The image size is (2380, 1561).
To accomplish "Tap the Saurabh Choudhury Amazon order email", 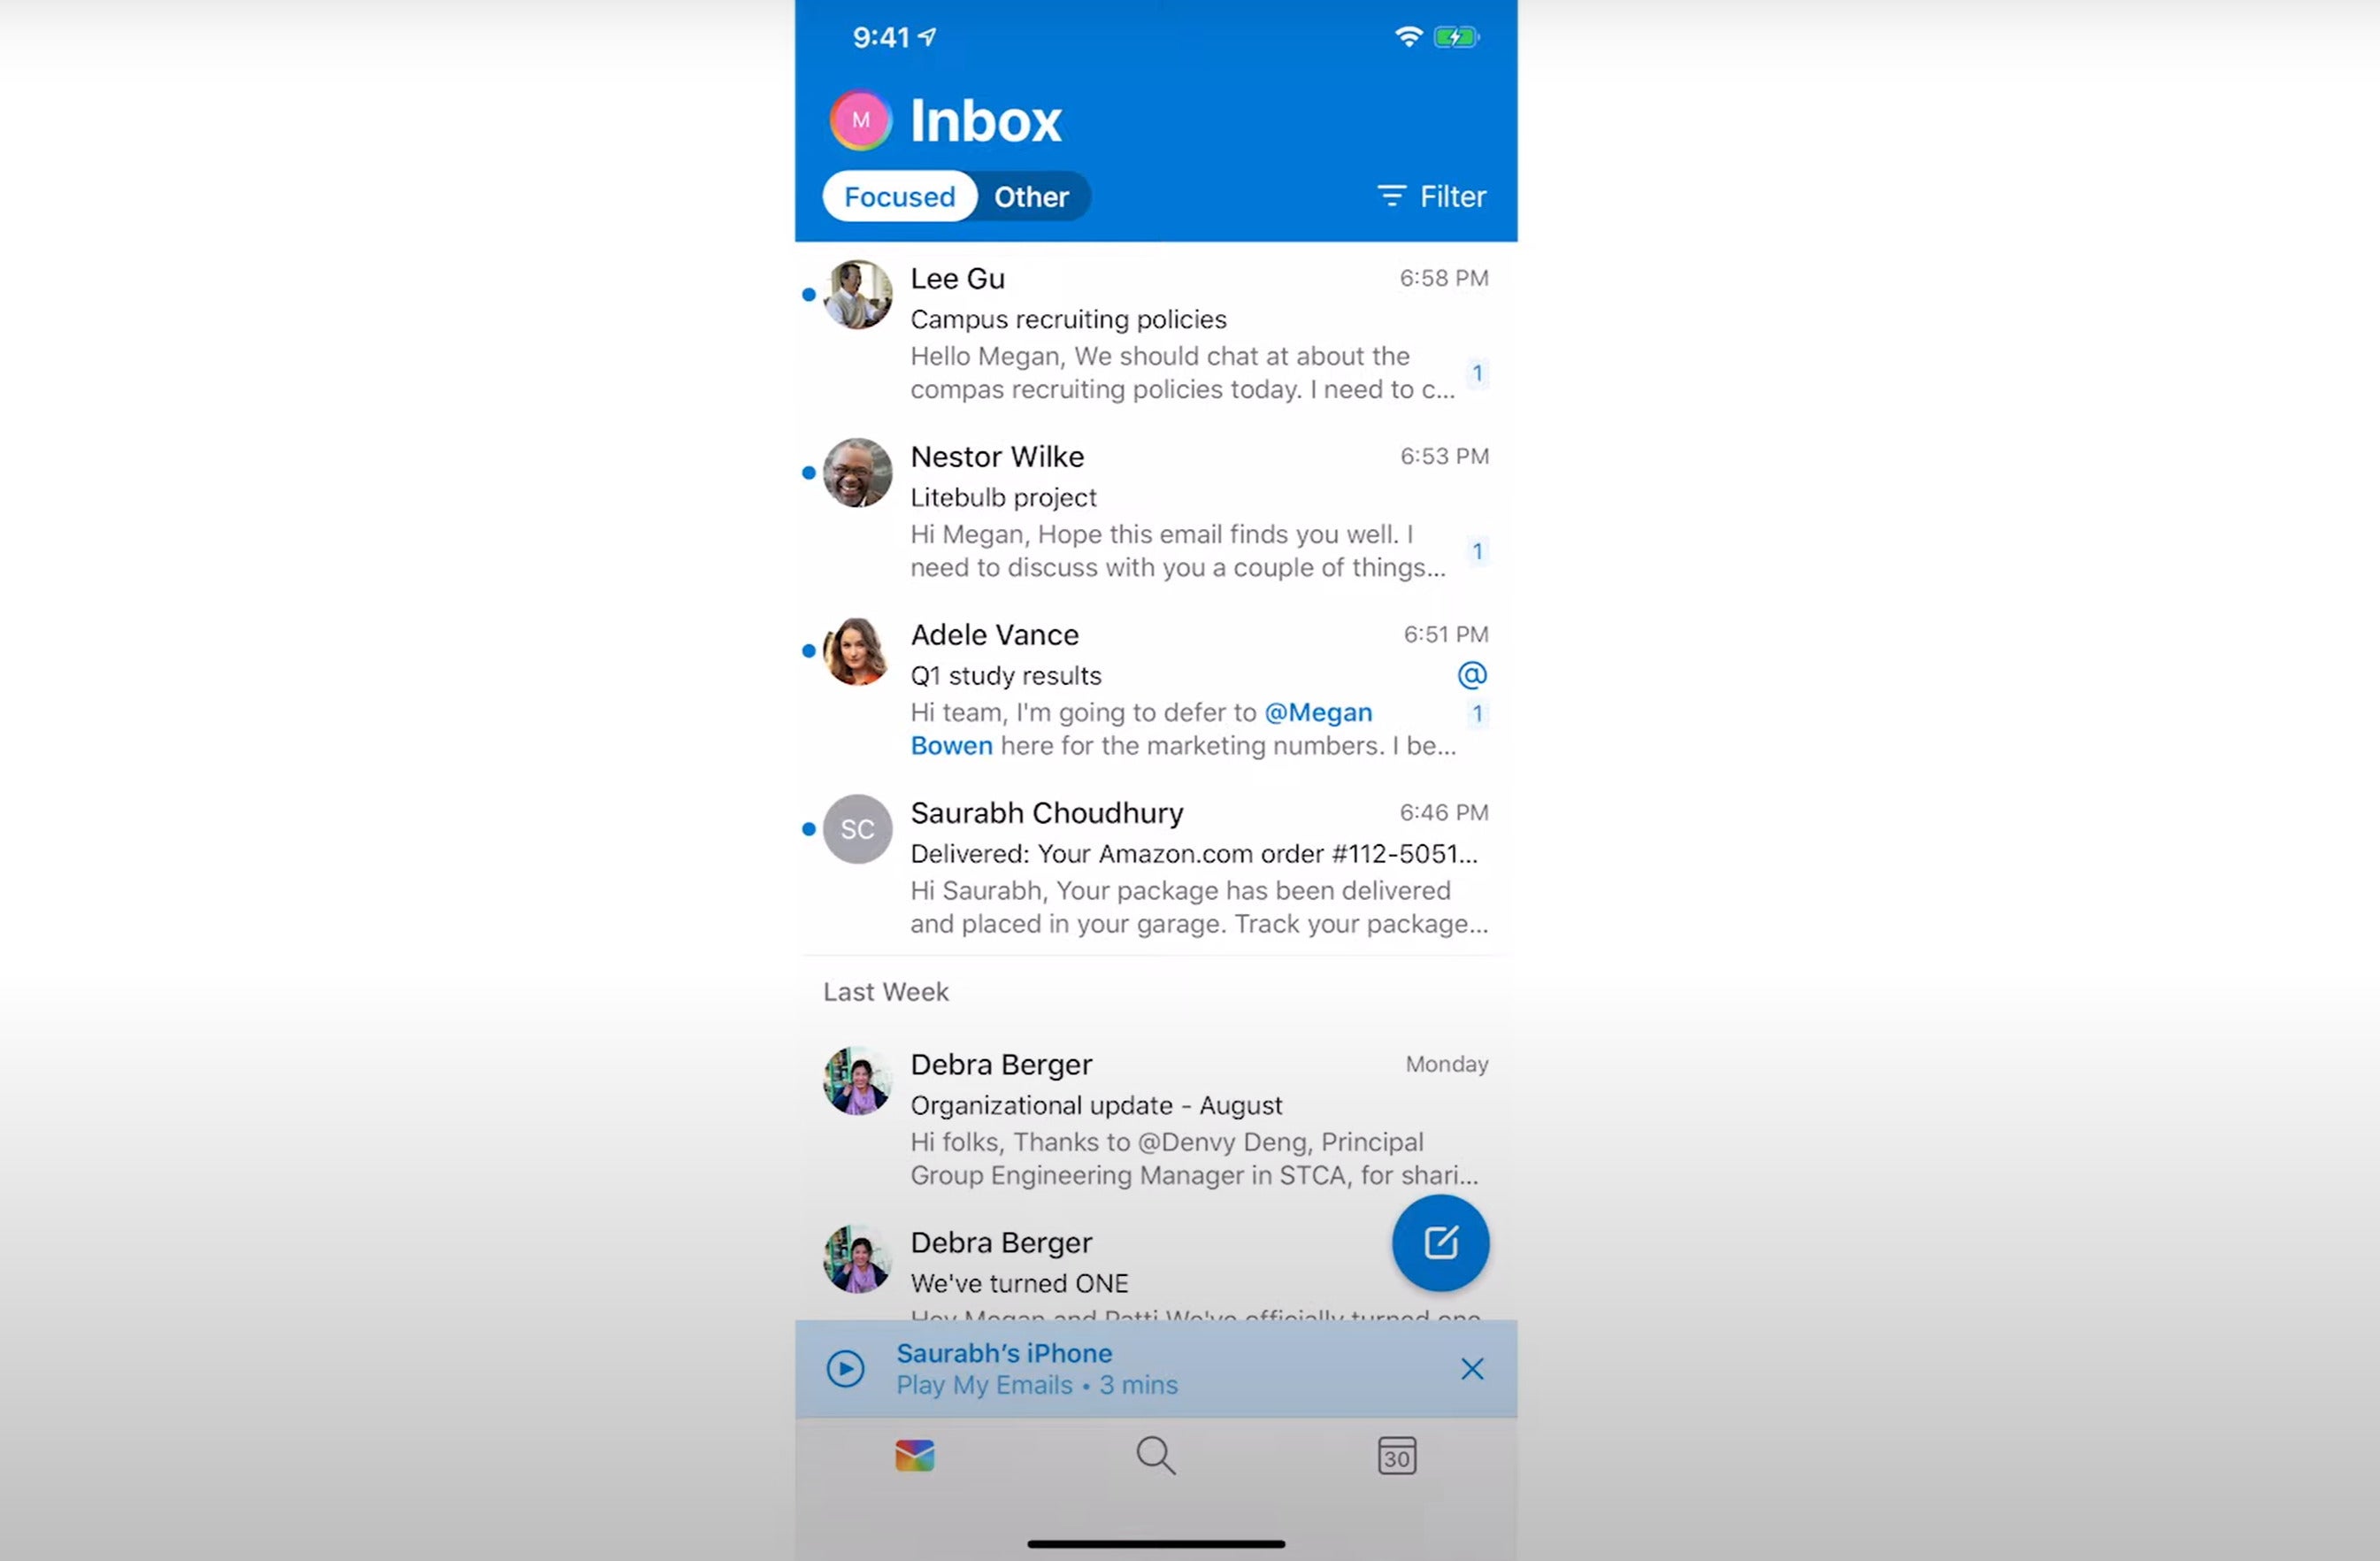I will pyautogui.click(x=1155, y=865).
